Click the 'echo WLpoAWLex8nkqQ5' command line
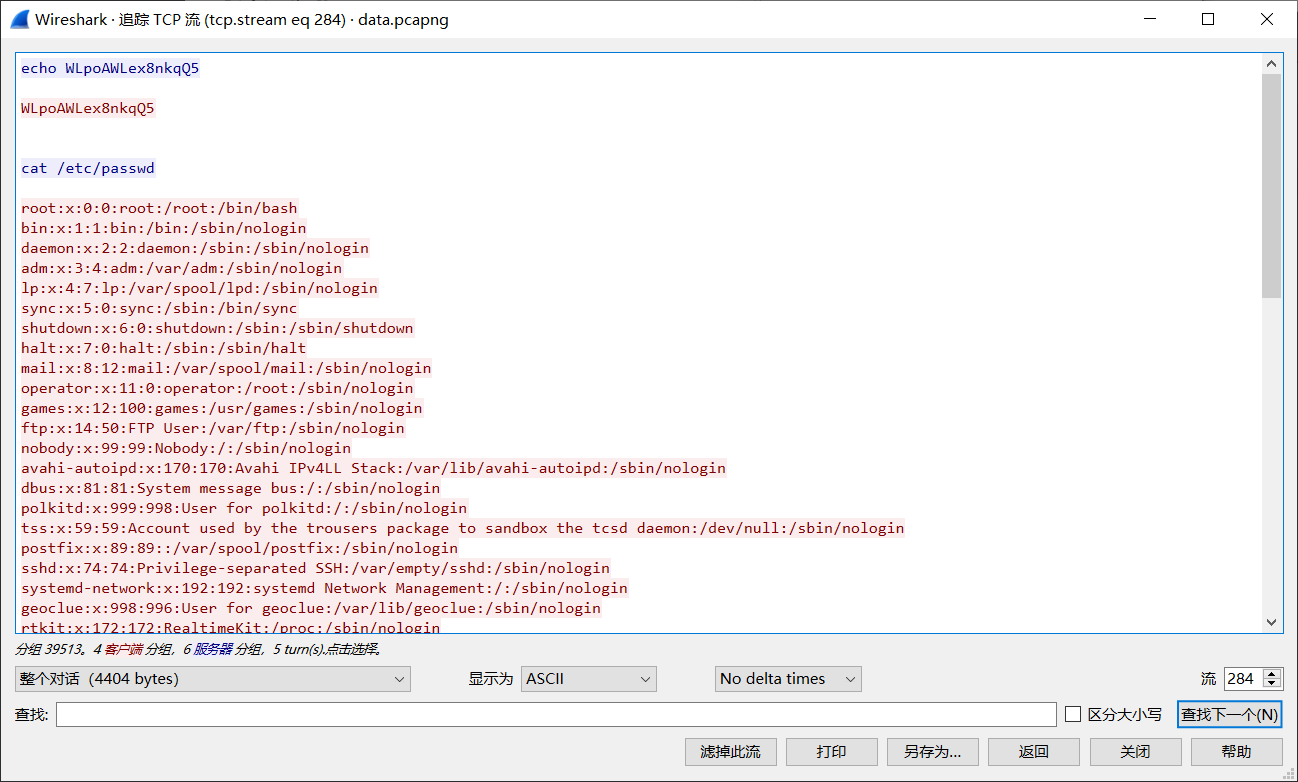The width and height of the screenshot is (1298, 782). pyautogui.click(x=110, y=68)
